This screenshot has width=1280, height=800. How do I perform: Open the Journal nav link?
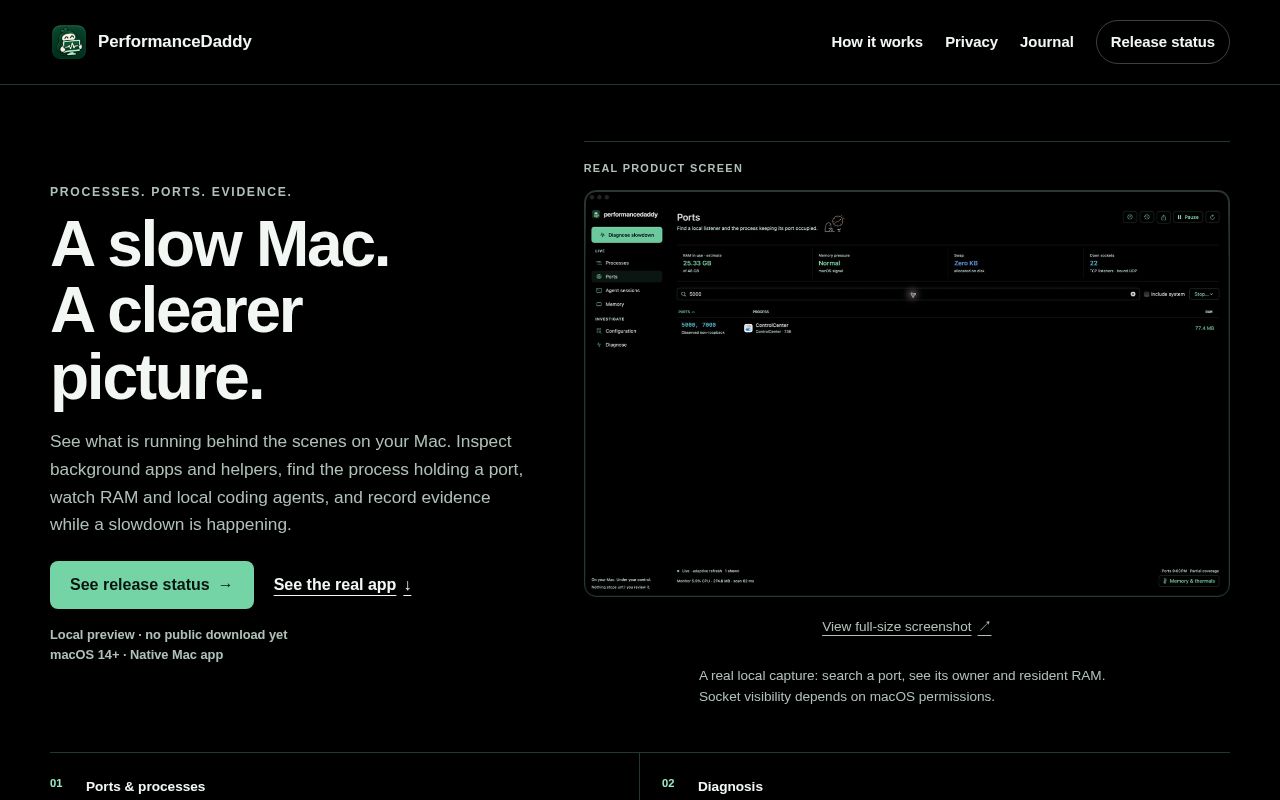click(x=1046, y=42)
